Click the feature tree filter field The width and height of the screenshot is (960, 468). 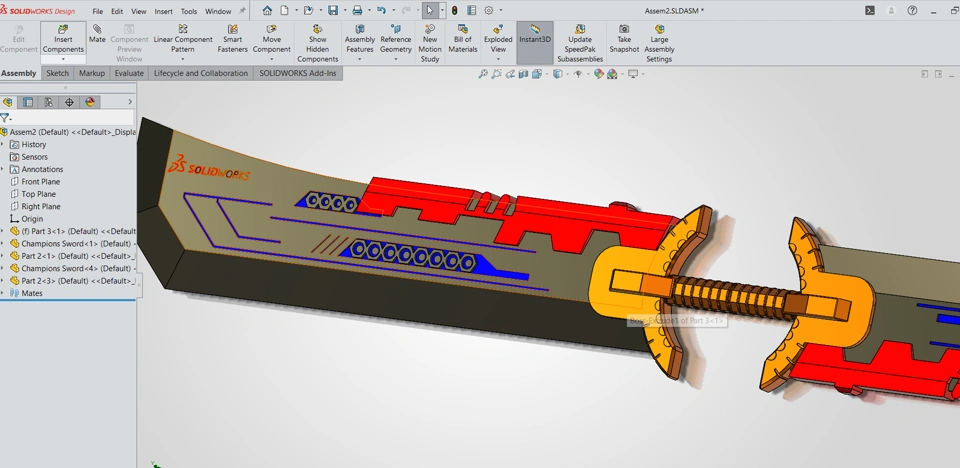pos(67,118)
